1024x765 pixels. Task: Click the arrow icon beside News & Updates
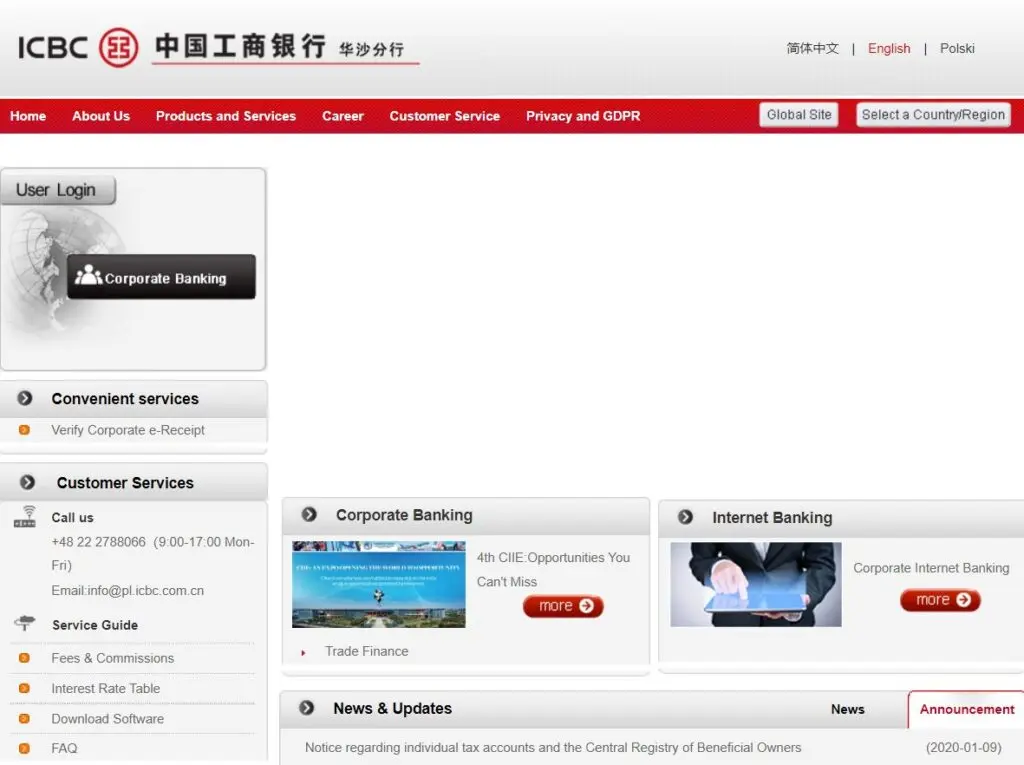point(307,708)
